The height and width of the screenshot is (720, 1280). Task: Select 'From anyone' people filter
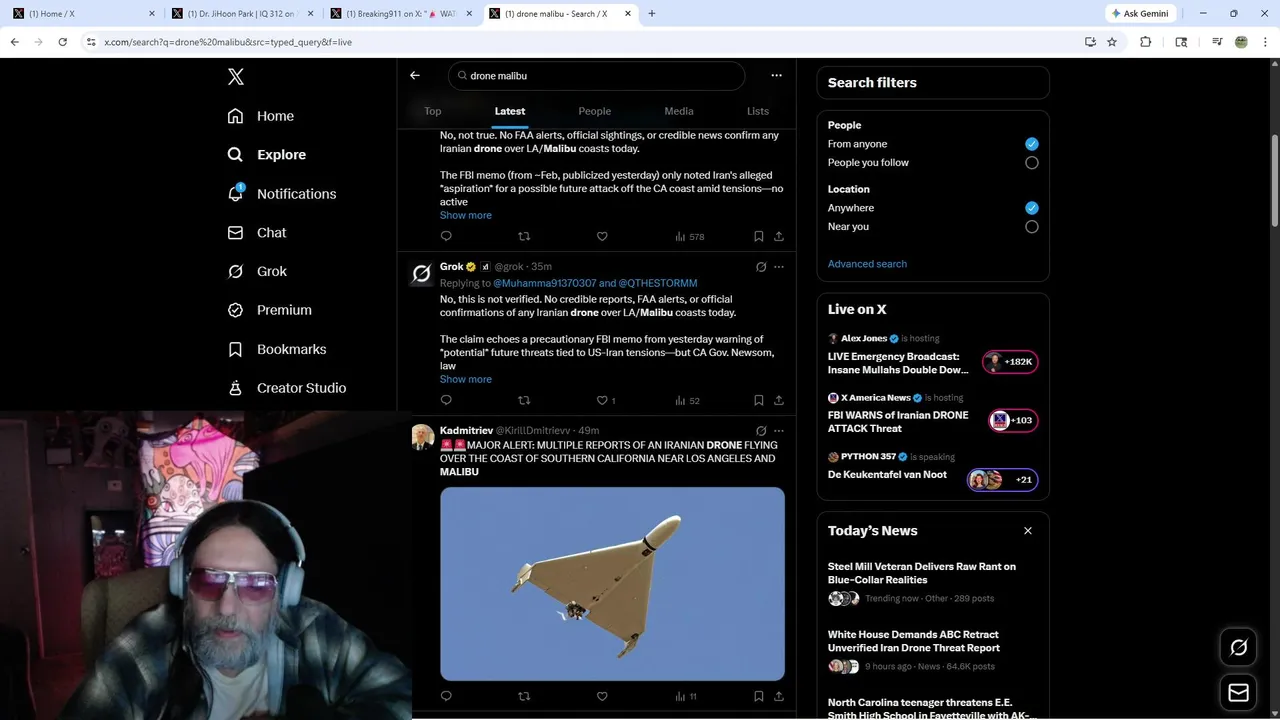point(1032,144)
